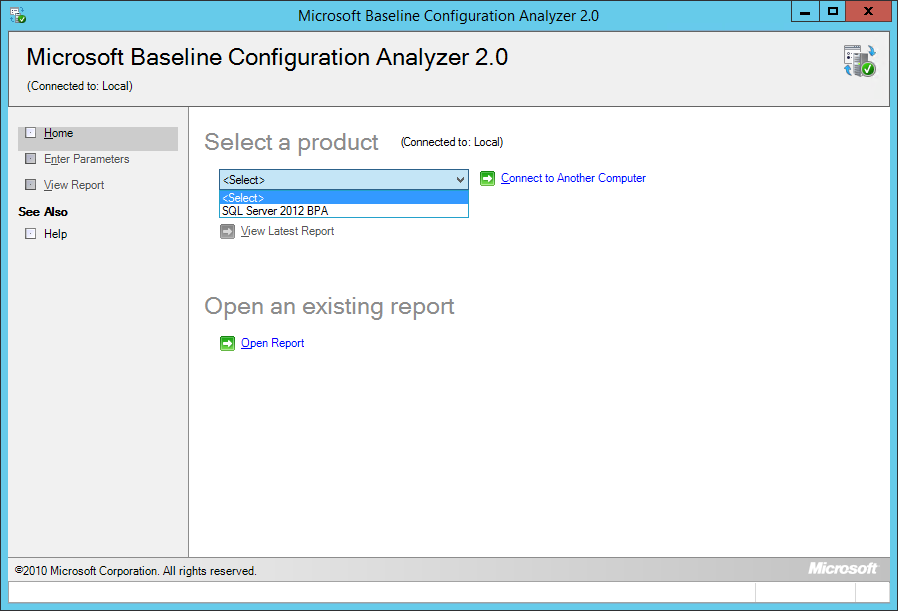
Task: Collapse the product dropdown using its arrow
Action: pos(460,180)
